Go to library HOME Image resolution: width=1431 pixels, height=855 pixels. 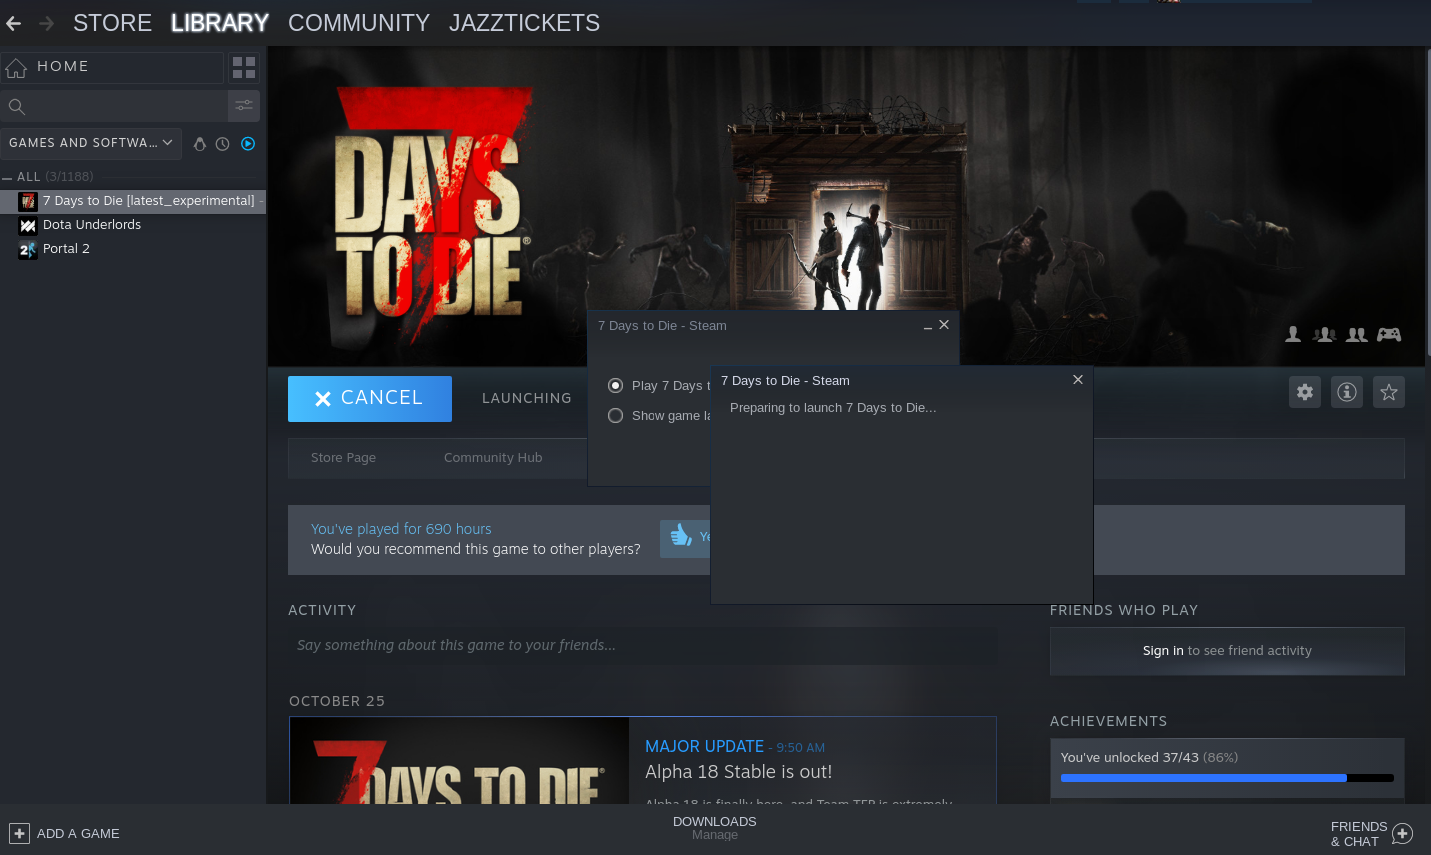point(112,67)
